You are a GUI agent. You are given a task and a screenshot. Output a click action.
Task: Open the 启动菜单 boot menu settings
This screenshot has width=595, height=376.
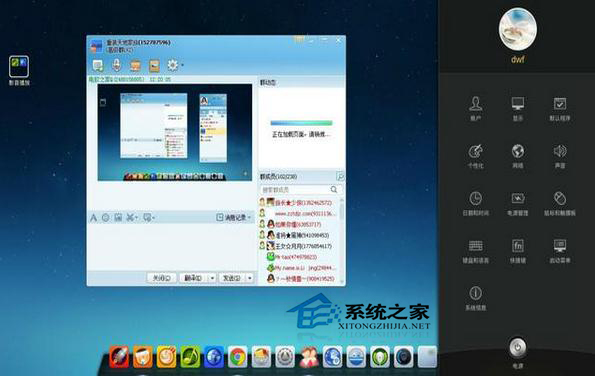(560, 250)
